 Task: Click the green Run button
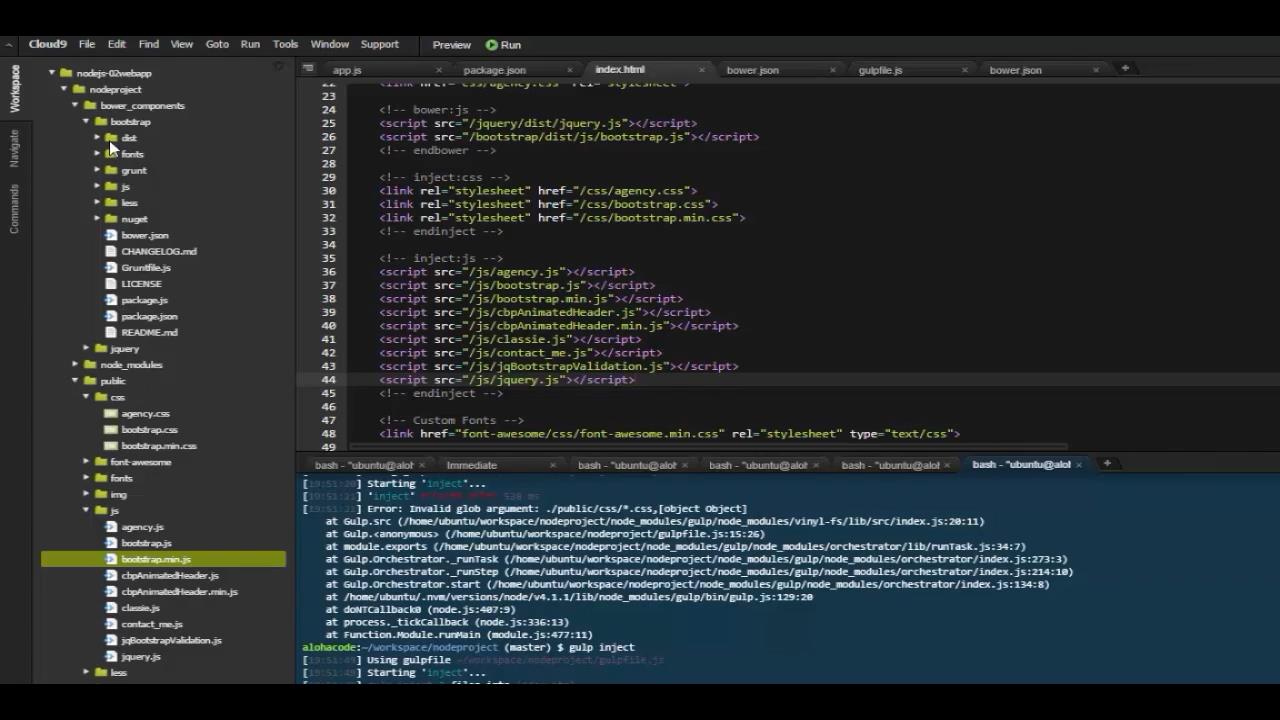click(504, 45)
